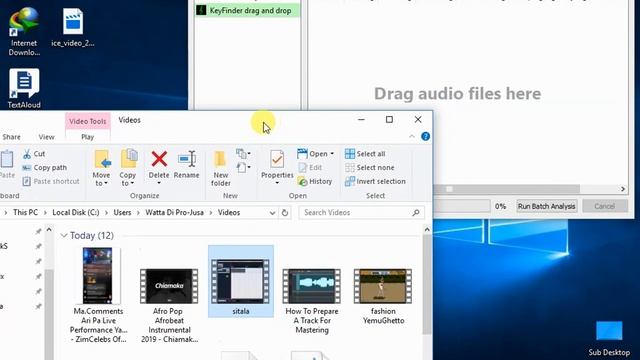Click the KeyFinder progress bar
The width and height of the screenshot is (640, 360).
461,206
